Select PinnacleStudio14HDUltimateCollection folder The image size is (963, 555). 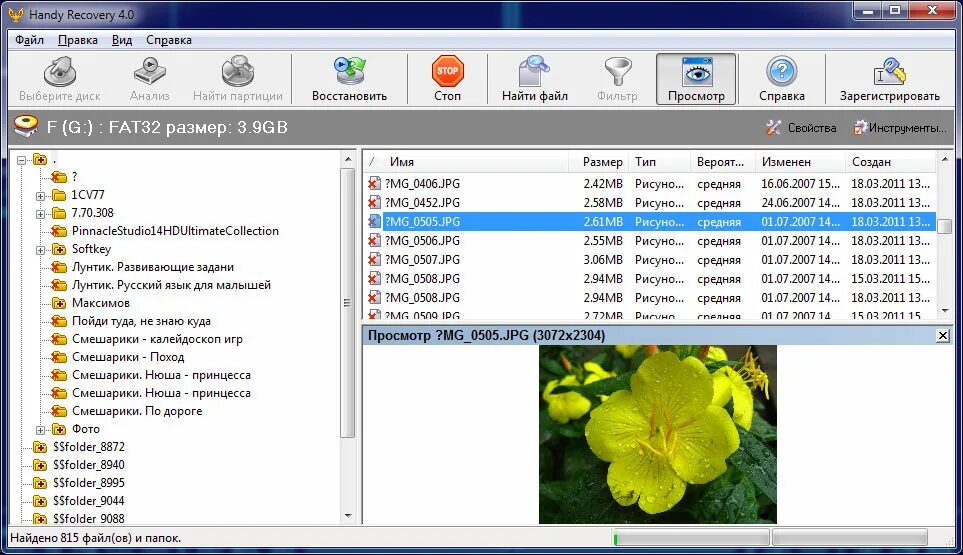click(175, 231)
